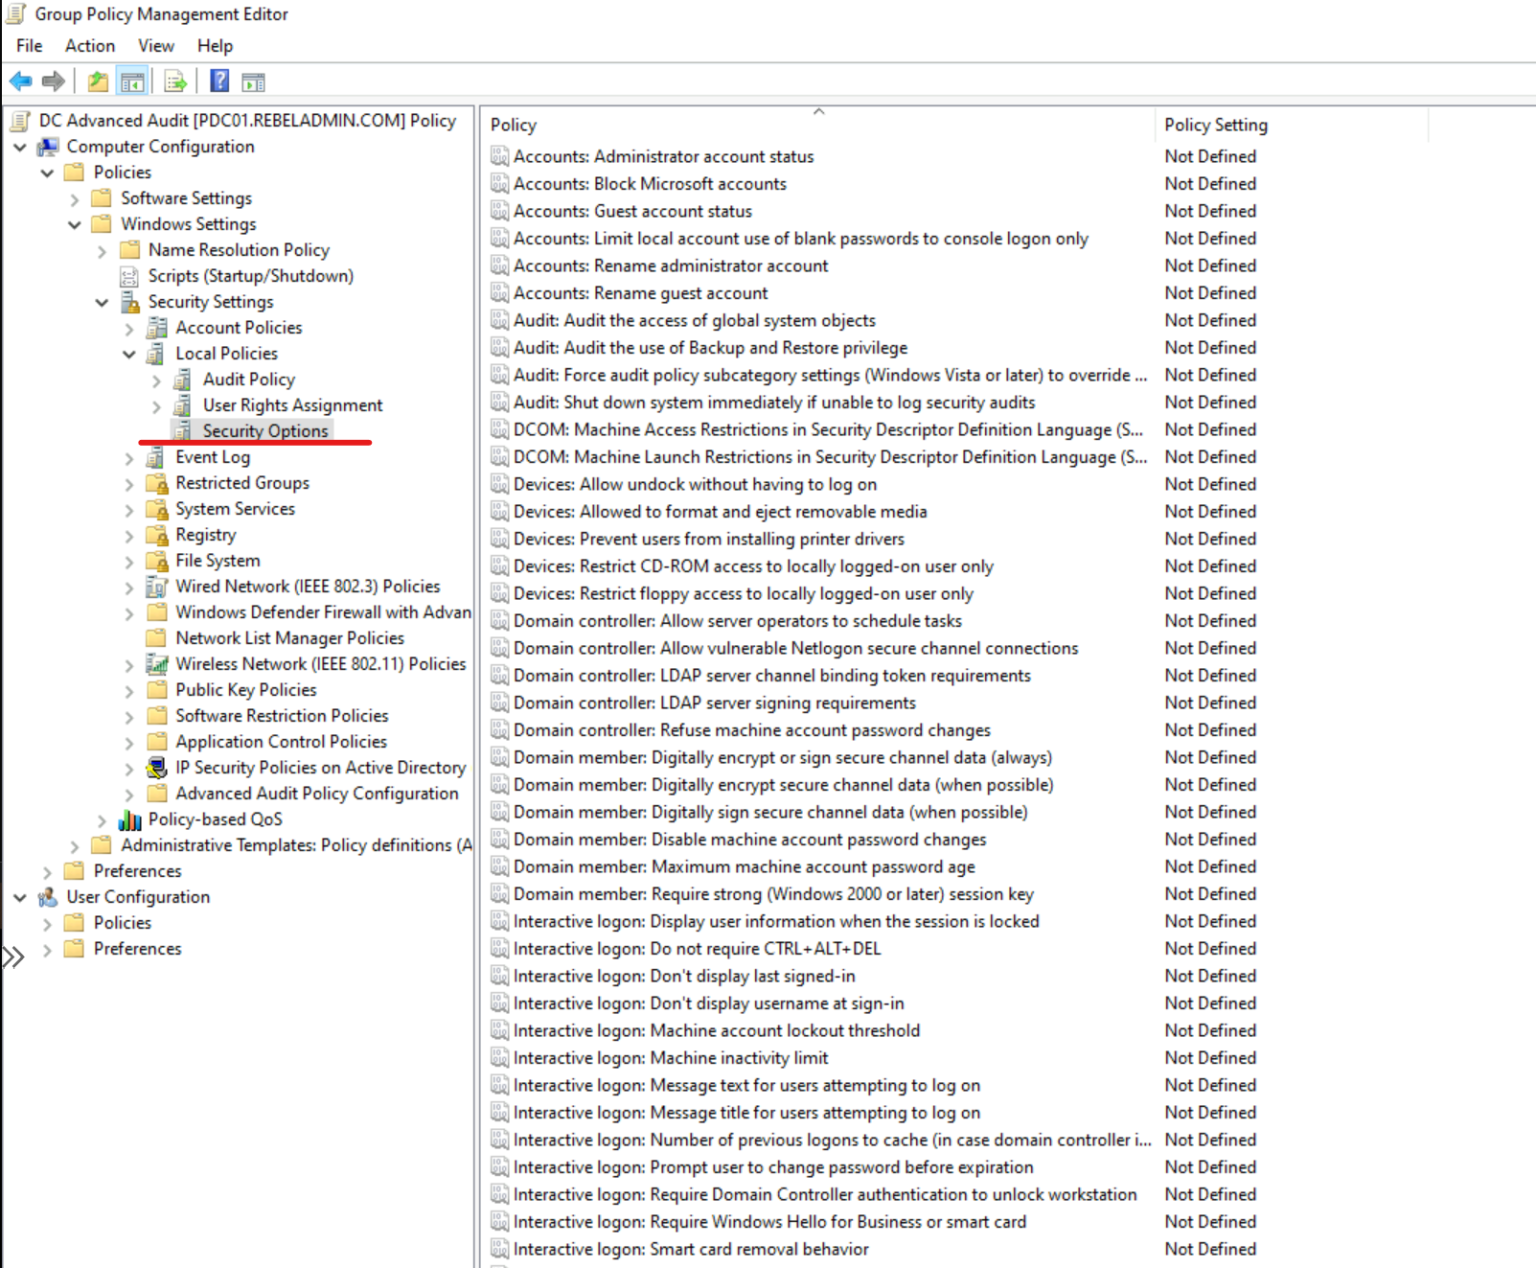Click the Help question mark icon
This screenshot has width=1536, height=1268.
click(218, 81)
